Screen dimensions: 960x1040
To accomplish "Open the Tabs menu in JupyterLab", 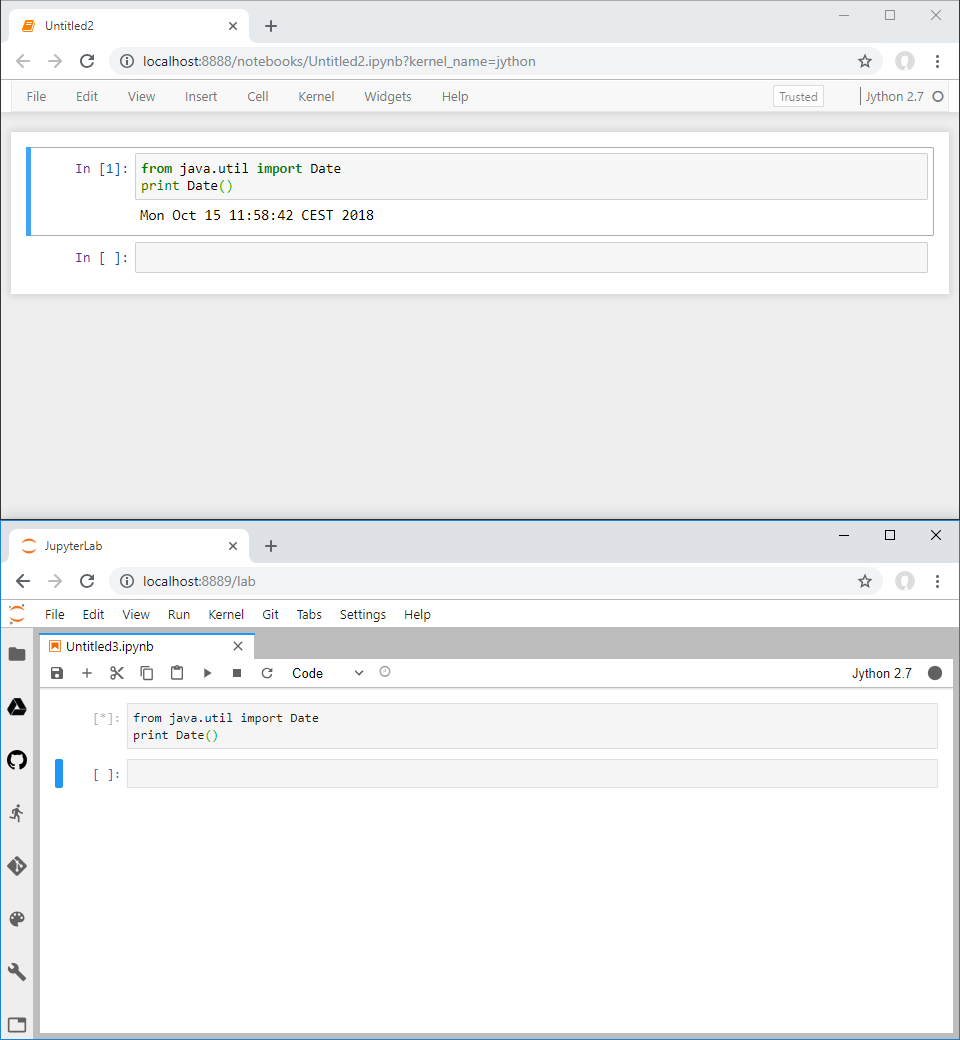I will pos(309,615).
